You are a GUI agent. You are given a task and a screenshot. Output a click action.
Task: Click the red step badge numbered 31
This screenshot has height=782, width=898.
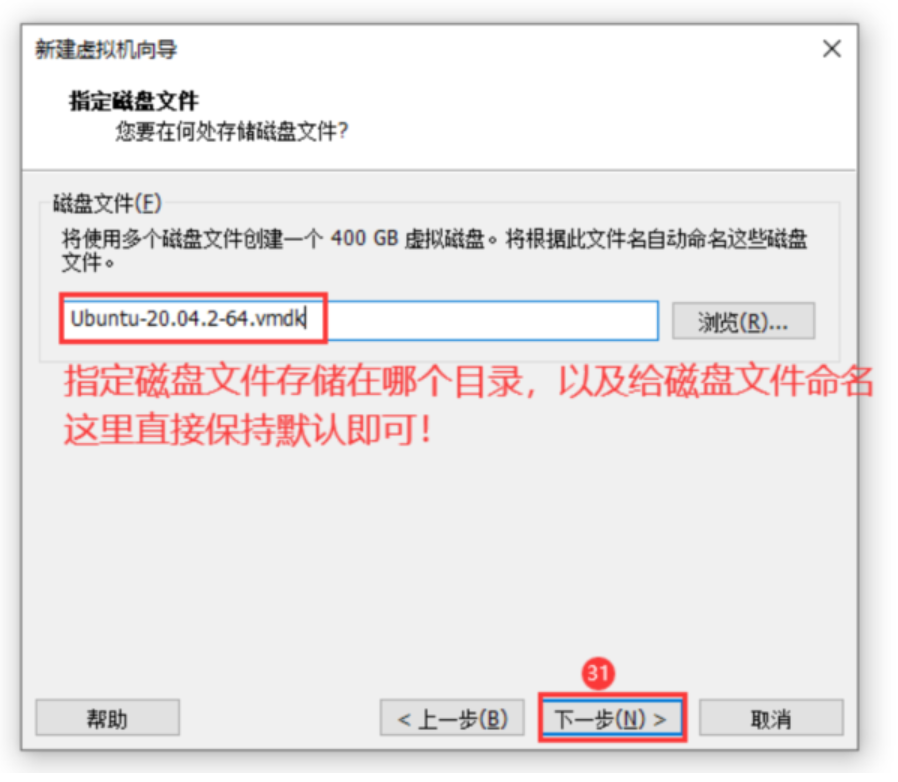click(x=598, y=673)
